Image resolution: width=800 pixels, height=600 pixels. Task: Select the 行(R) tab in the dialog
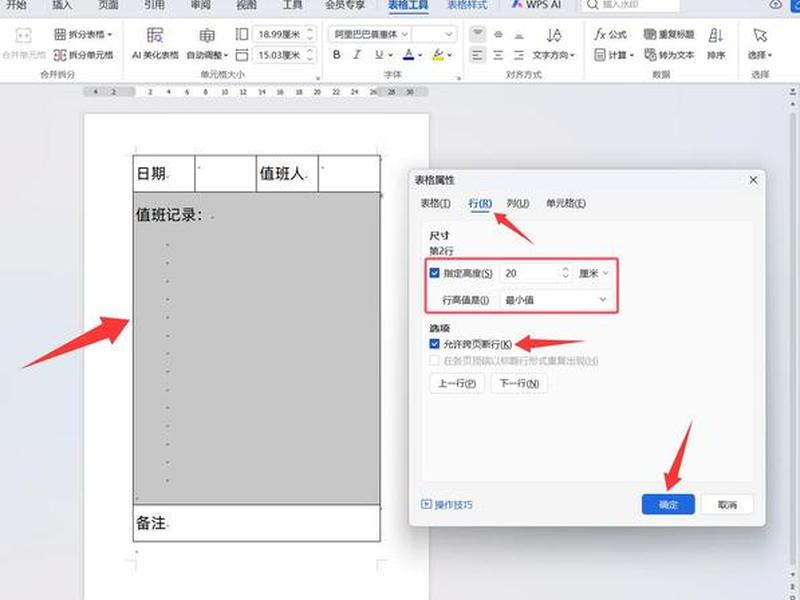coord(480,204)
